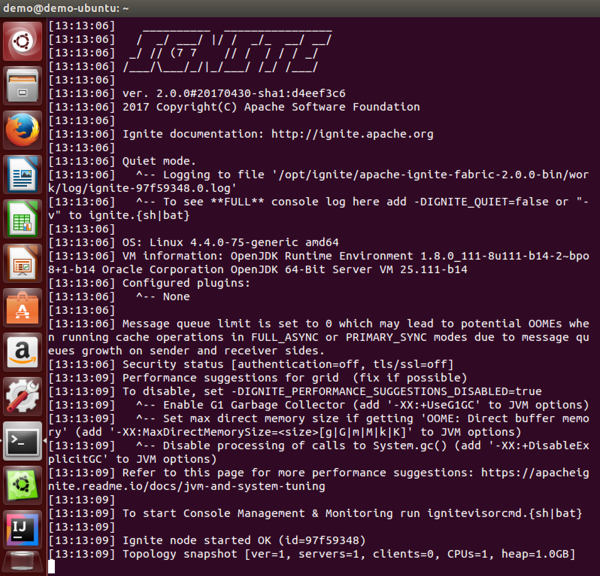Switch to the Terminal launcher icon
Viewport: 600px width, 576px height.
[22, 441]
